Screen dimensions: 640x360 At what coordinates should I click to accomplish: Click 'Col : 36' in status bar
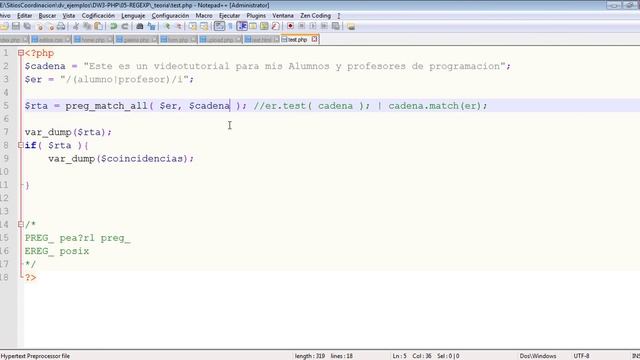[422, 356]
